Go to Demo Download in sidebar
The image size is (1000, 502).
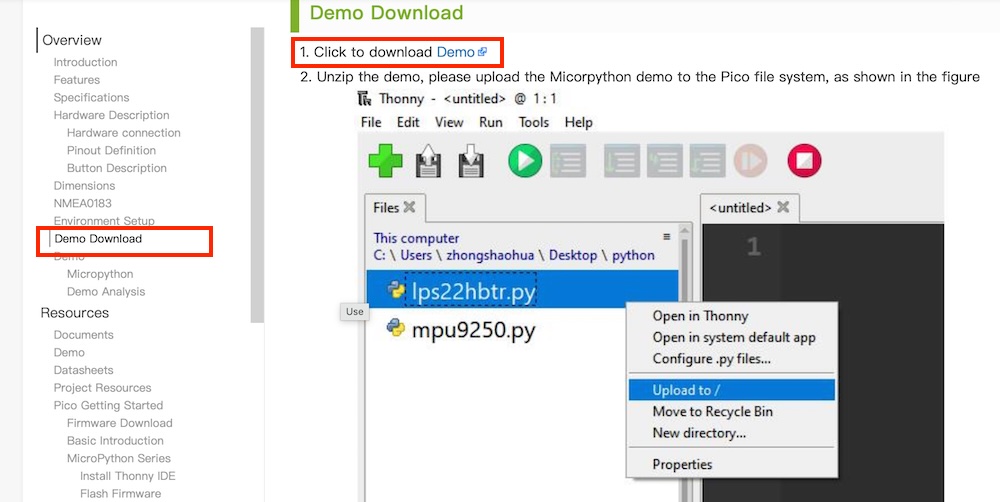tap(98, 239)
